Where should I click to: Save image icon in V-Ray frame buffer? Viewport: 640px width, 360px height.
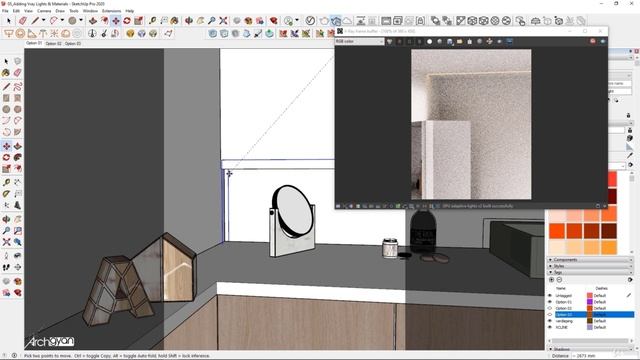coord(450,42)
